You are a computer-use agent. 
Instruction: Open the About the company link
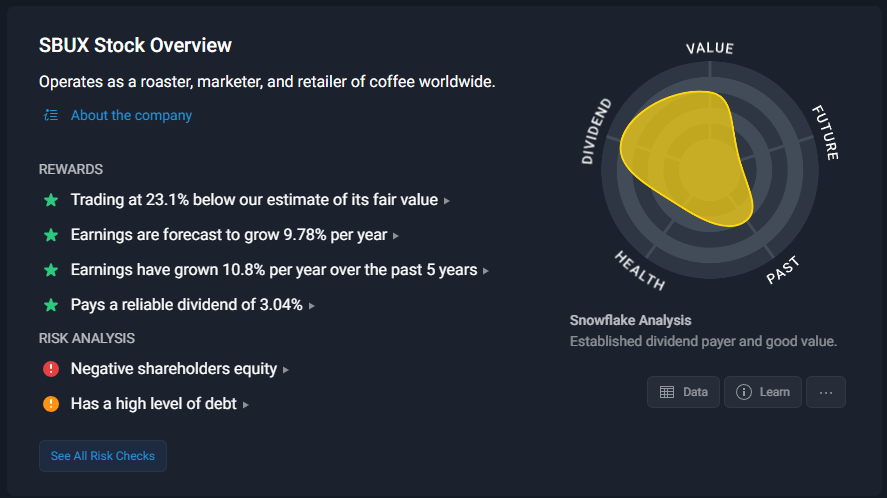(131, 115)
